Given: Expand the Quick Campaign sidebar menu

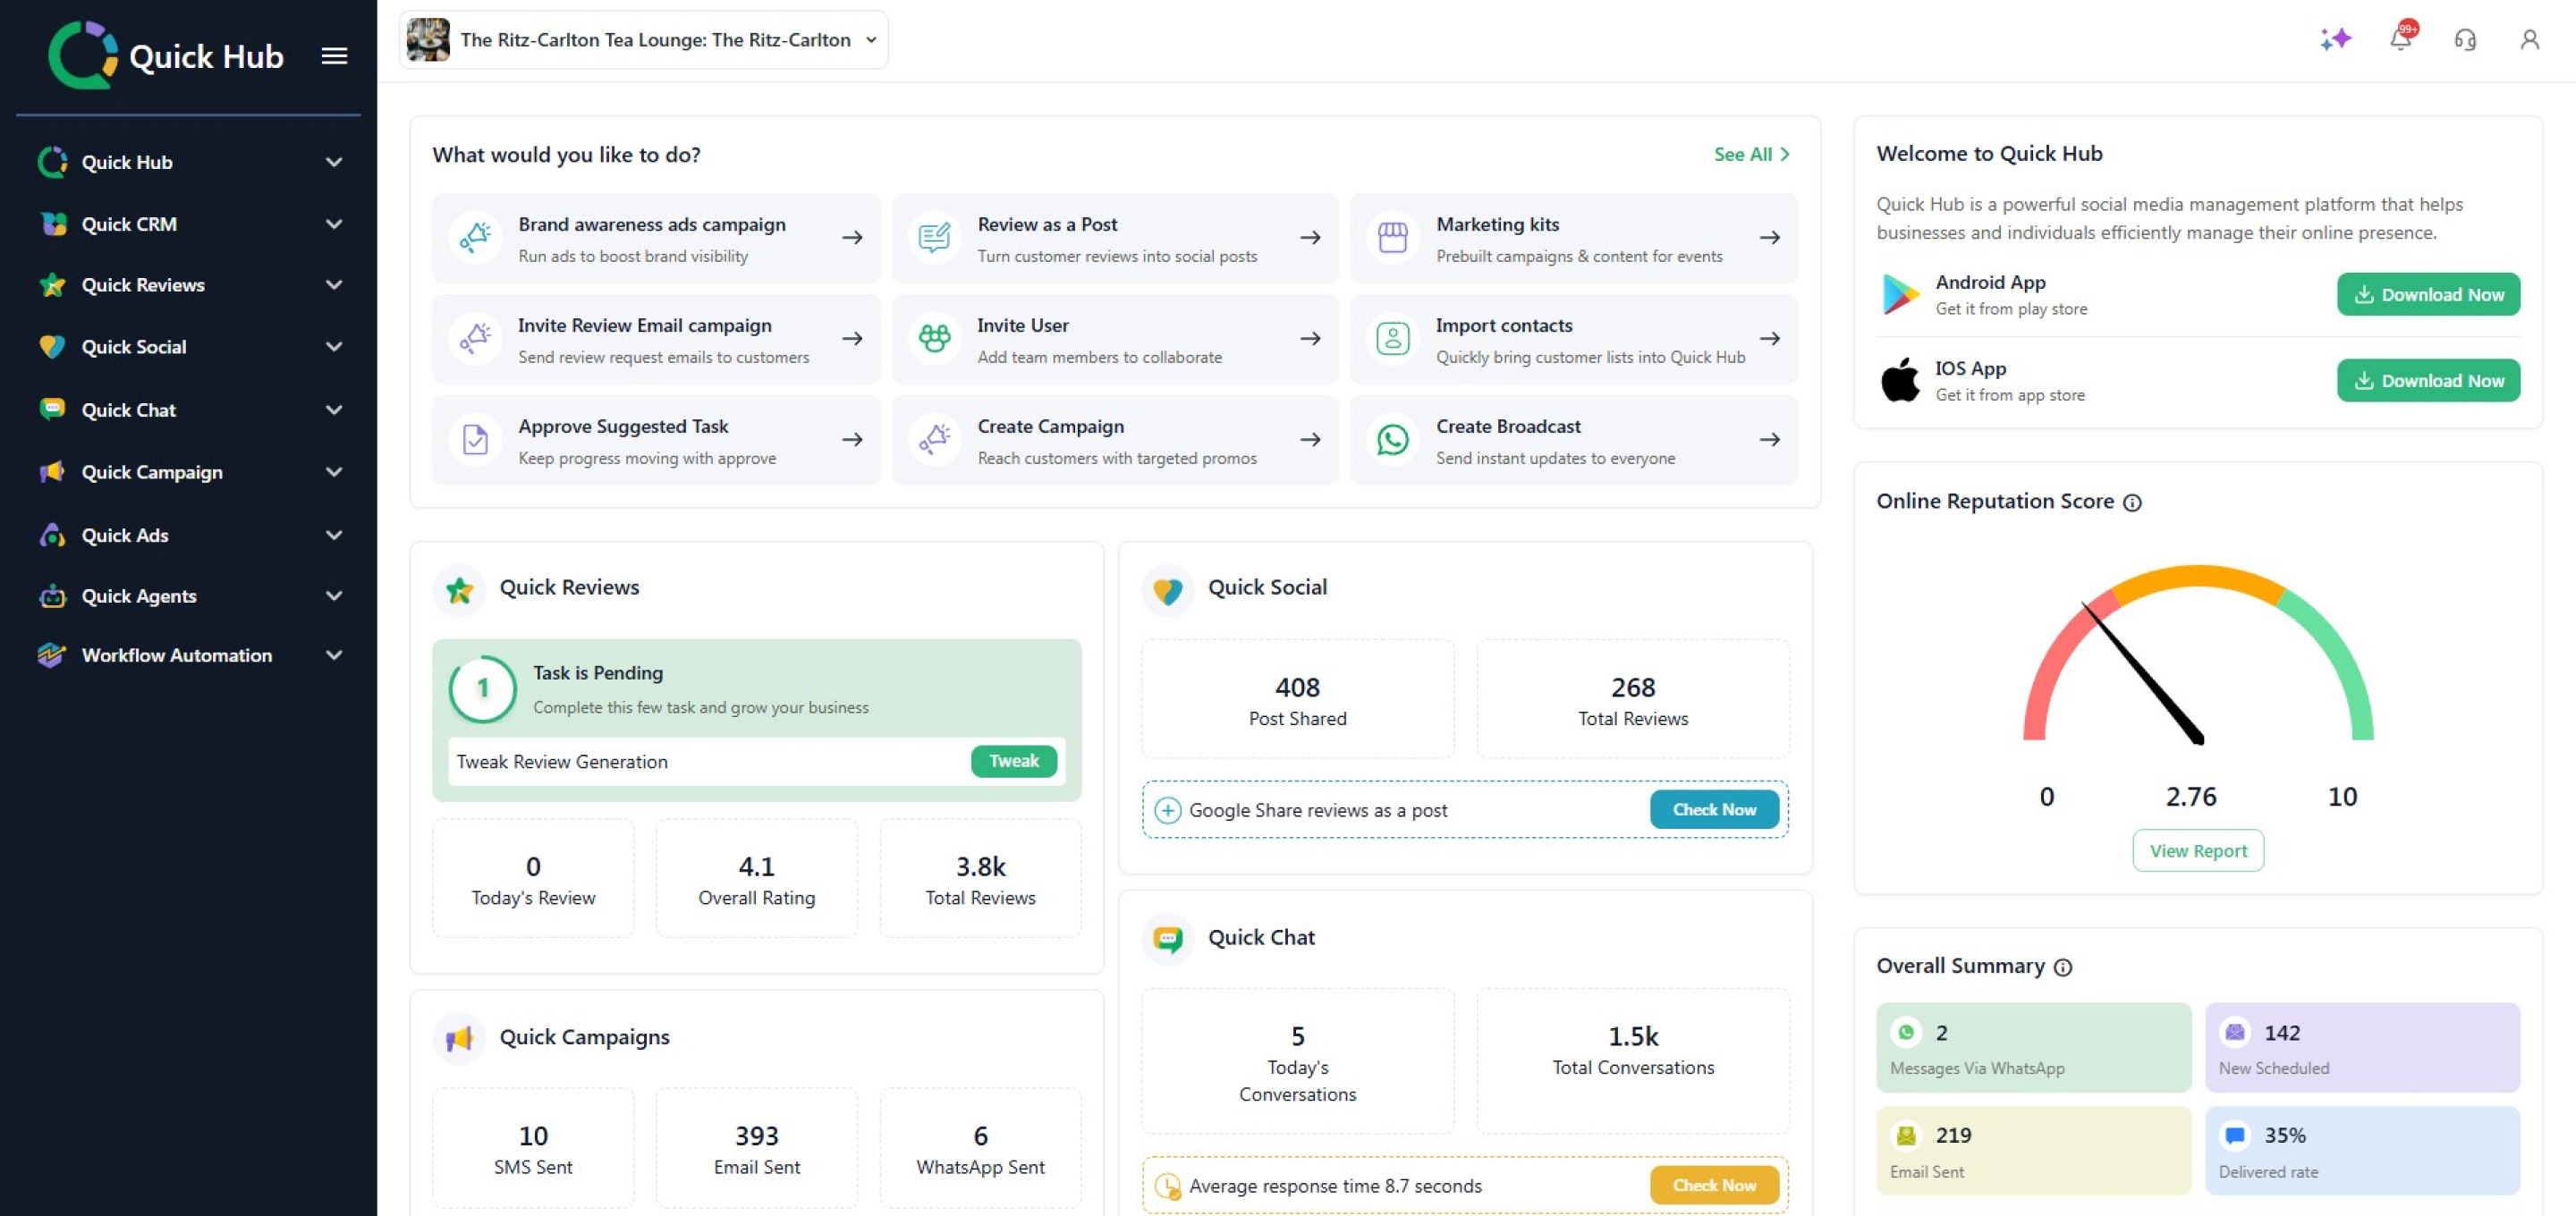Looking at the screenshot, I should point(334,472).
